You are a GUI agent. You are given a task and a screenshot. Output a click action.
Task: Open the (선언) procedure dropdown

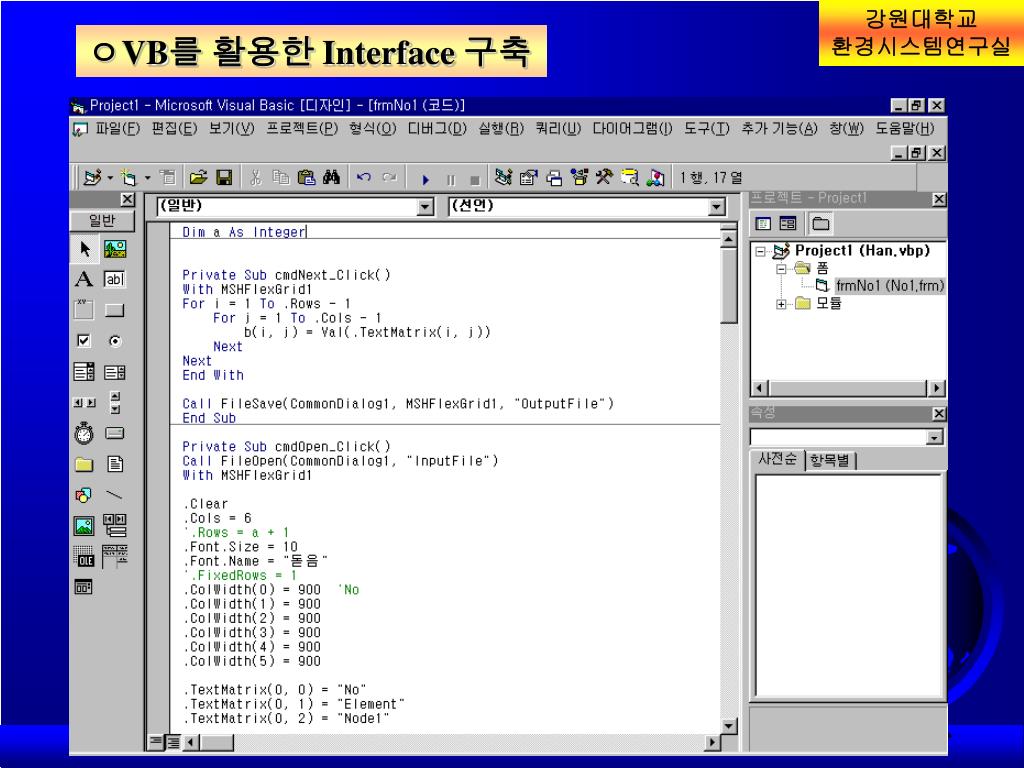point(717,207)
